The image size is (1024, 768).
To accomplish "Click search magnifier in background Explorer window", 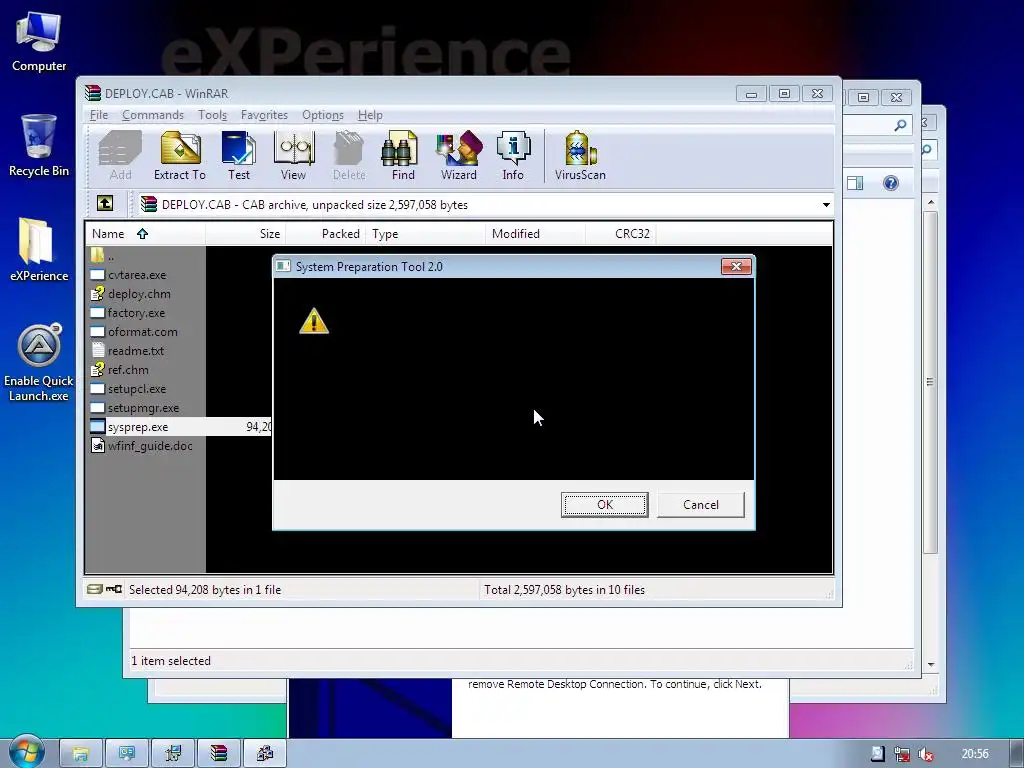I will (900, 125).
